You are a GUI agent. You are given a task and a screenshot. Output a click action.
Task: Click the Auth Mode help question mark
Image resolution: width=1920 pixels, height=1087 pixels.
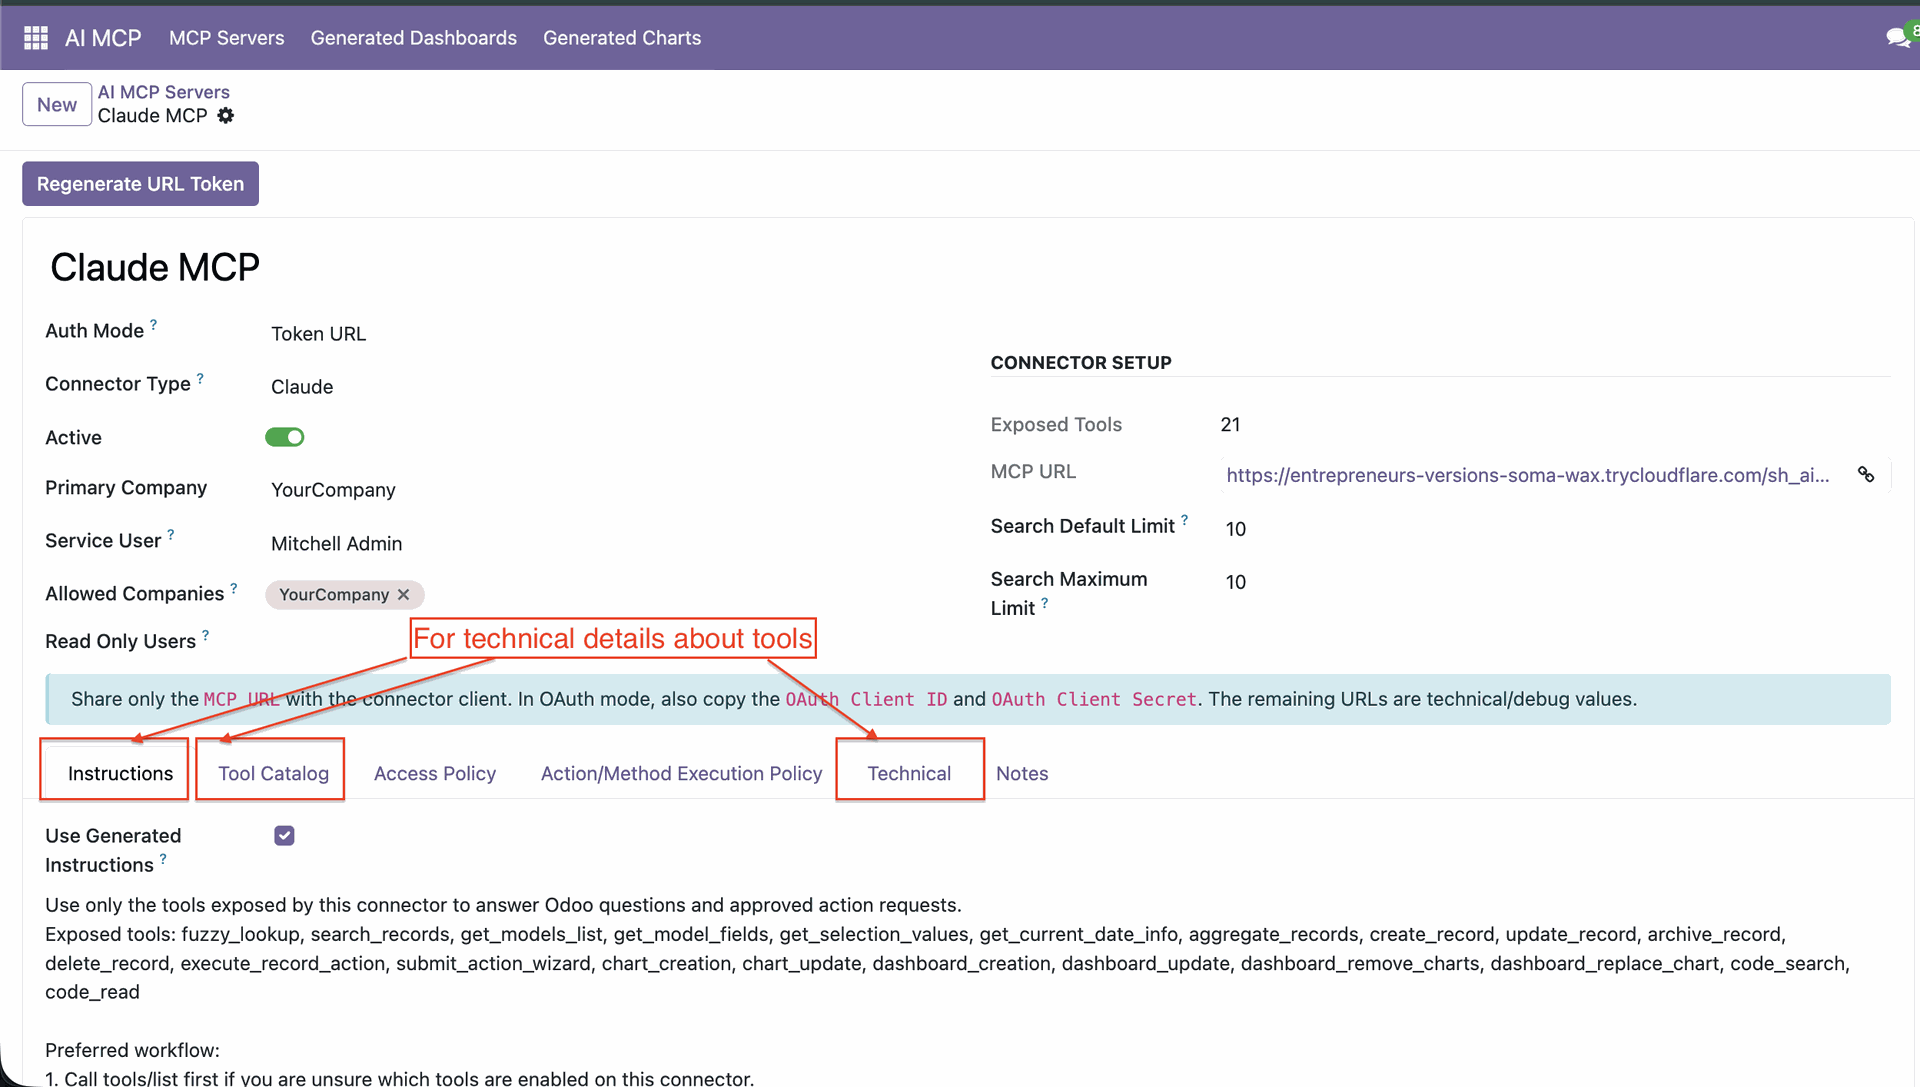[153, 324]
